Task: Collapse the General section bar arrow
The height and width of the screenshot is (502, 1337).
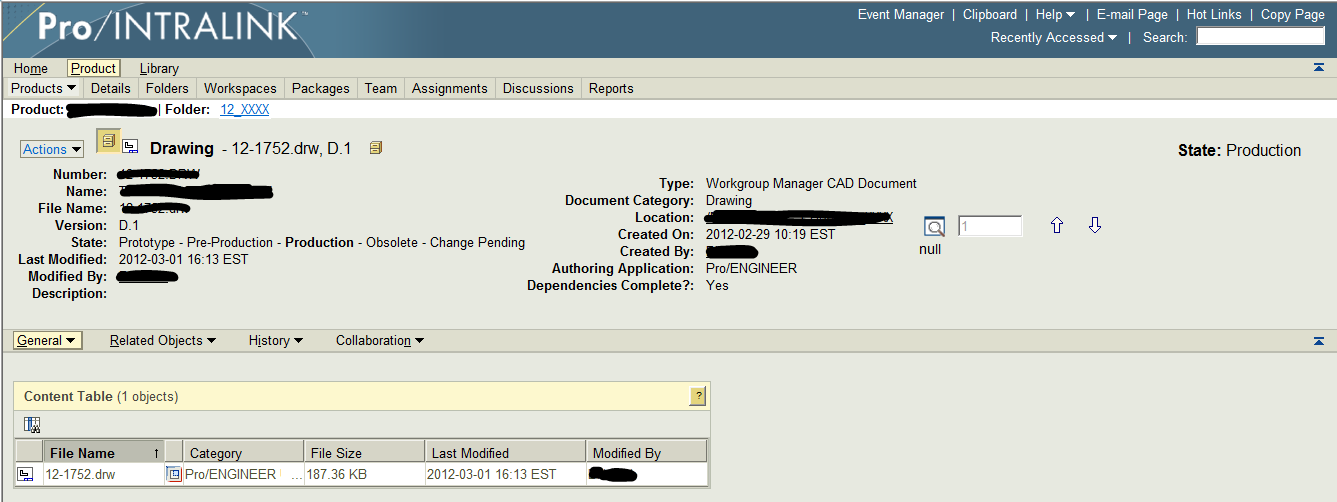Action: (x=1319, y=341)
